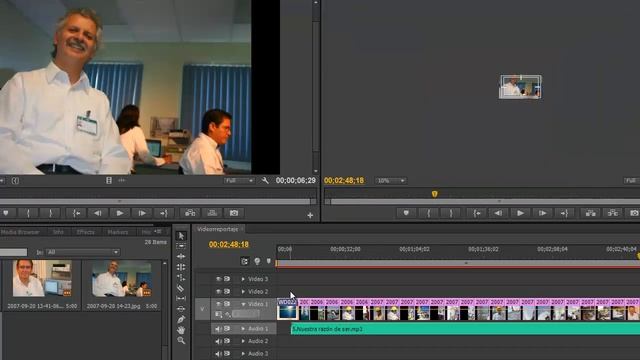640x360 pixels.
Task: Toggle Video 3 track output eye
Action: (219, 279)
